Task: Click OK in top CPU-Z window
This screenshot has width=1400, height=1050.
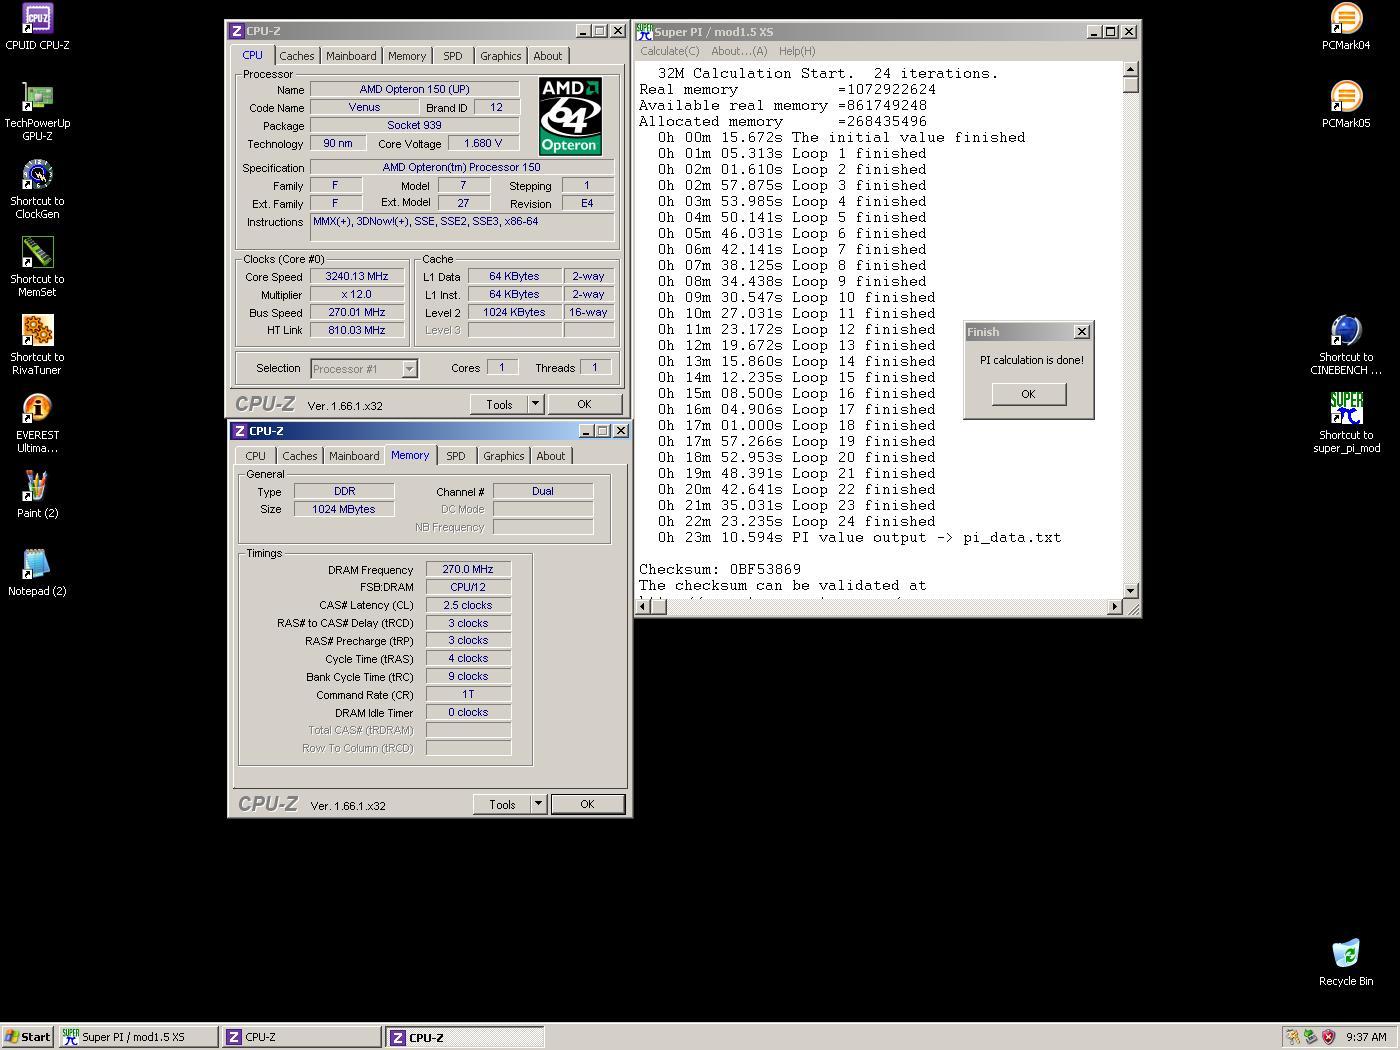Action: 584,404
